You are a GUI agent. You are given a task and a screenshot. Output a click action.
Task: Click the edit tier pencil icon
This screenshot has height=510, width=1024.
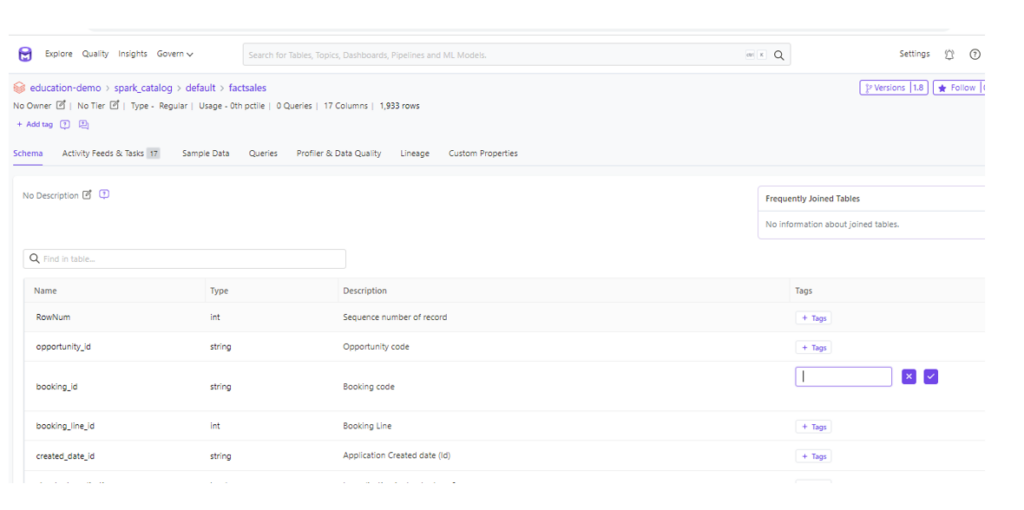[114, 105]
